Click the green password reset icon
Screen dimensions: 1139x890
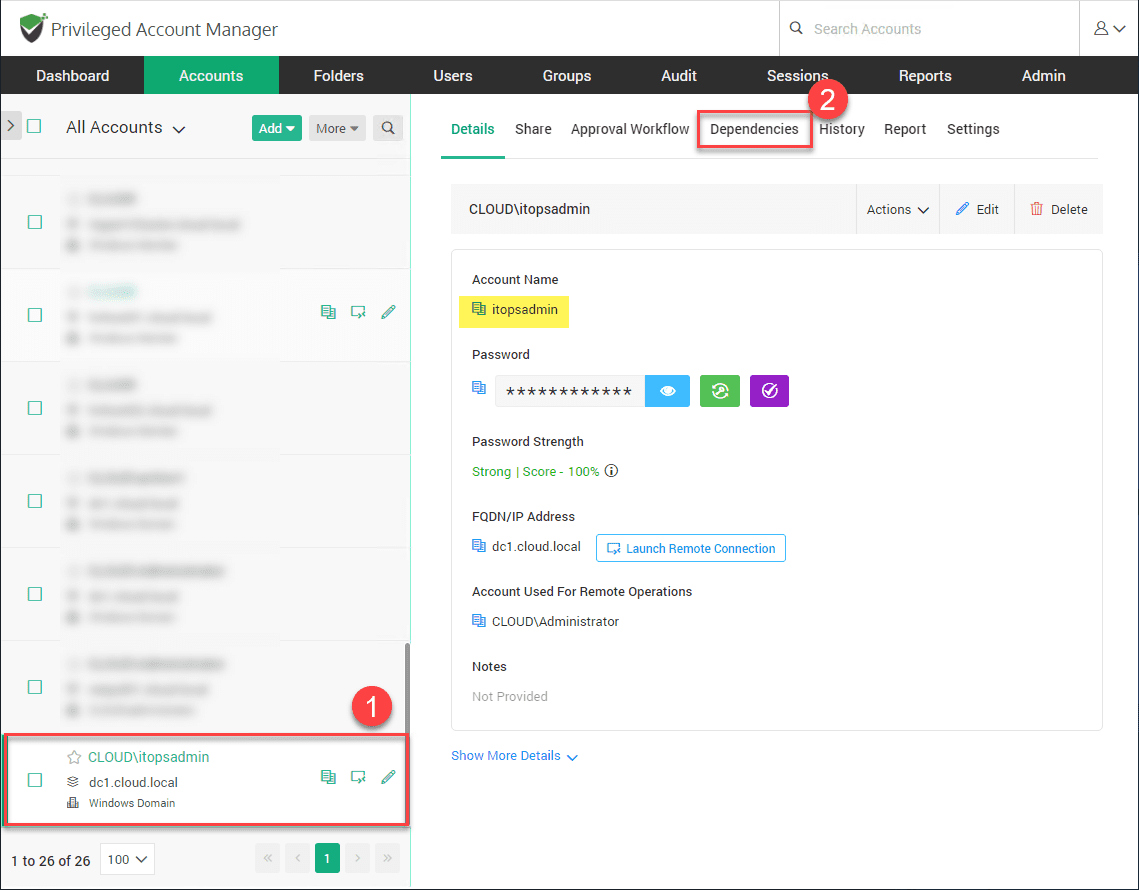click(719, 390)
